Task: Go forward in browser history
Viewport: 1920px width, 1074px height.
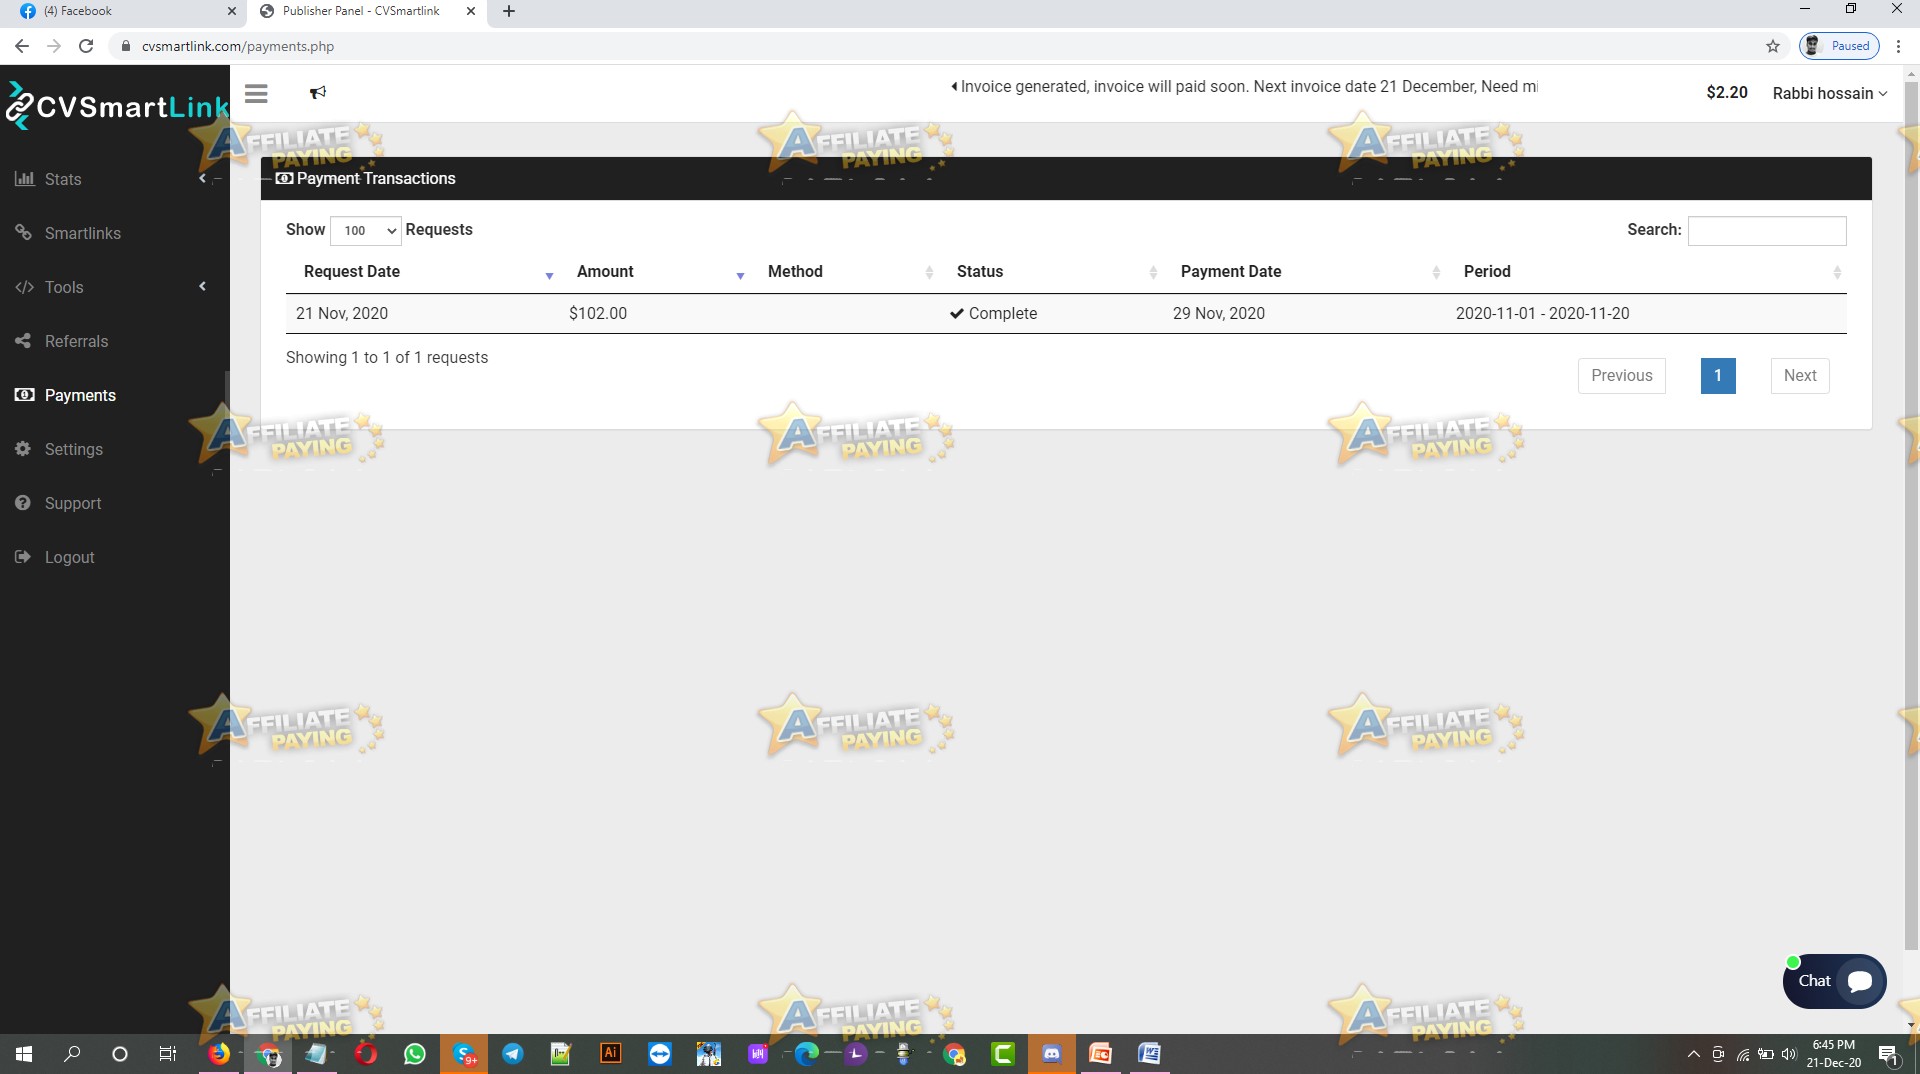Action: tap(54, 46)
